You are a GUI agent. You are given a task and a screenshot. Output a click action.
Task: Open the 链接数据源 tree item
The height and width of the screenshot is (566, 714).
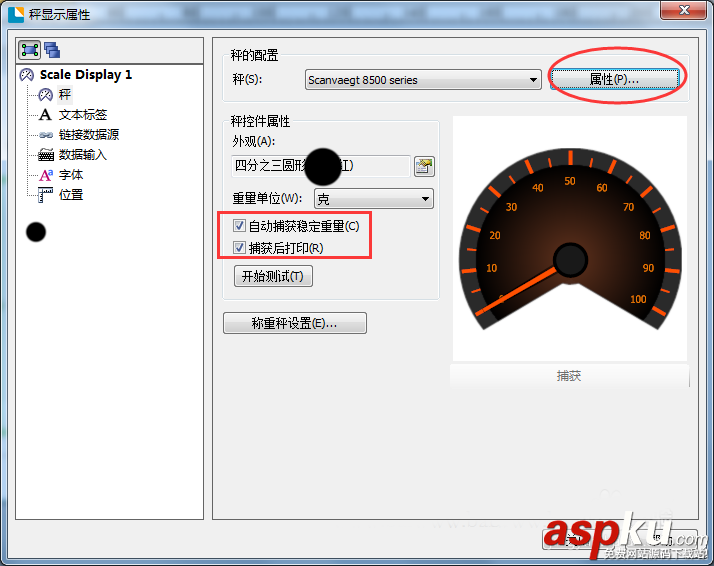(89, 135)
